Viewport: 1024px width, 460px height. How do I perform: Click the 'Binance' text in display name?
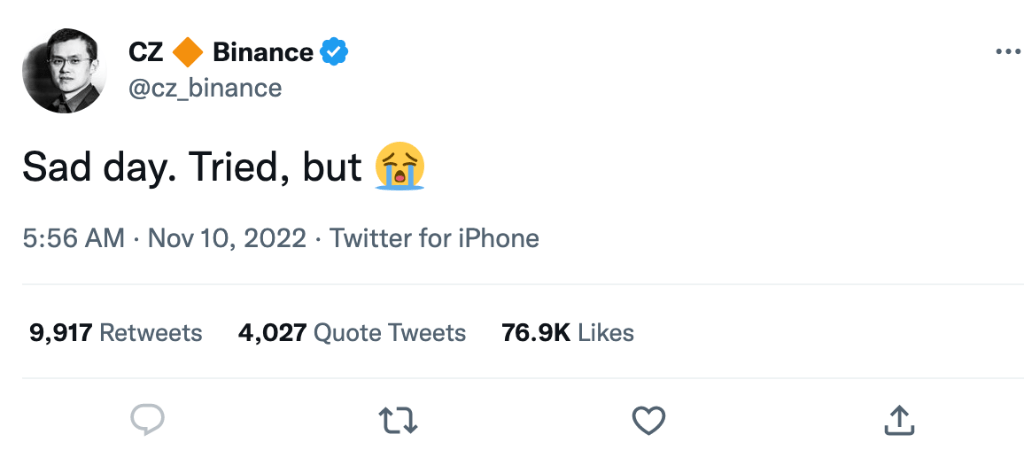coord(262,51)
